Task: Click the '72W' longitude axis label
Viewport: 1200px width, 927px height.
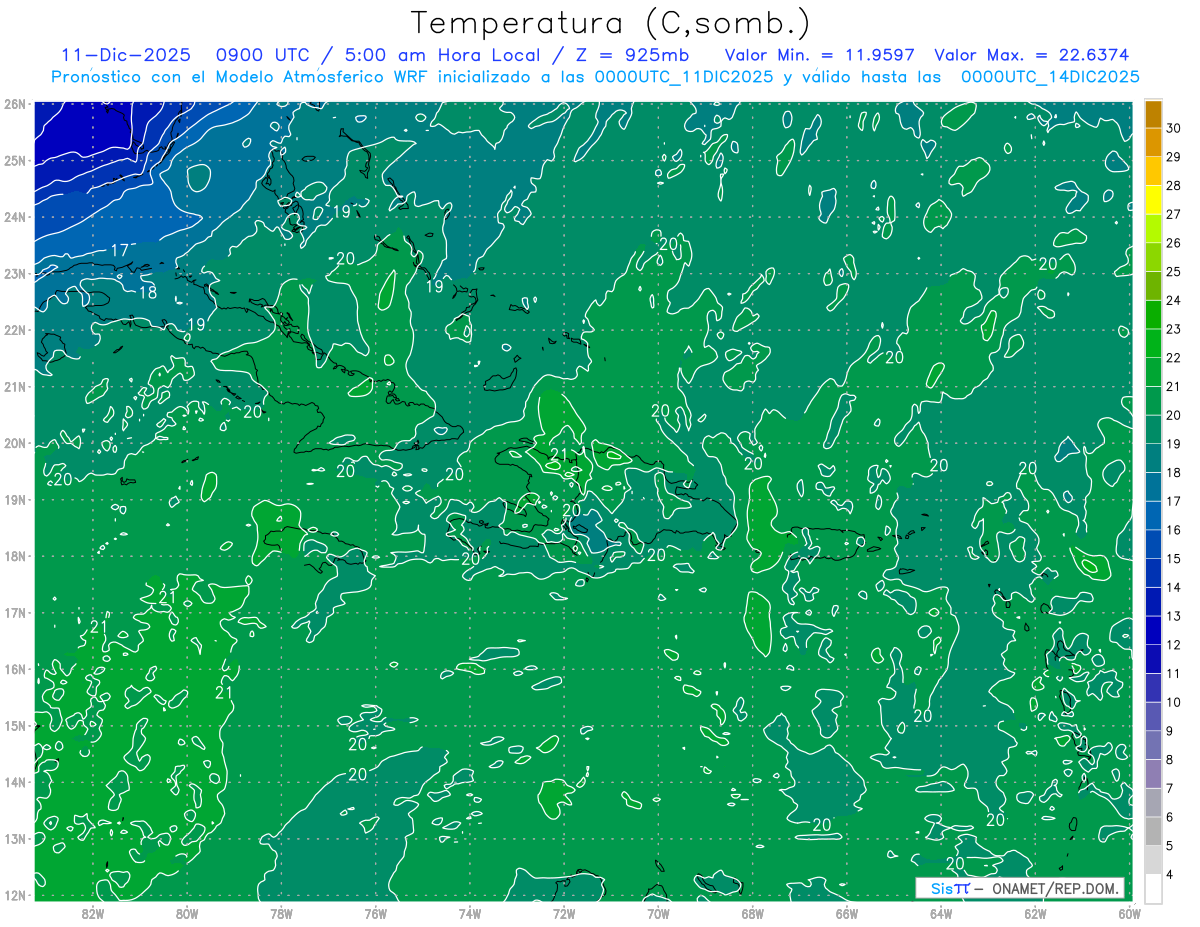Action: click(564, 913)
